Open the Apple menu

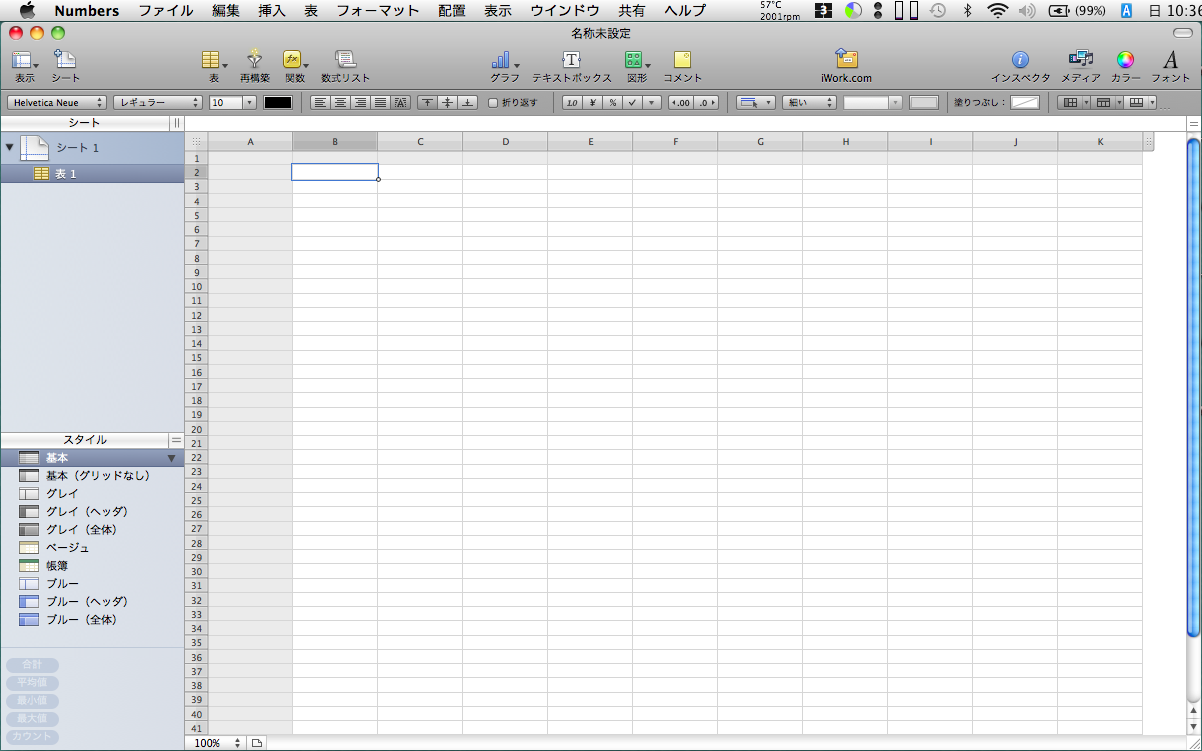point(27,11)
